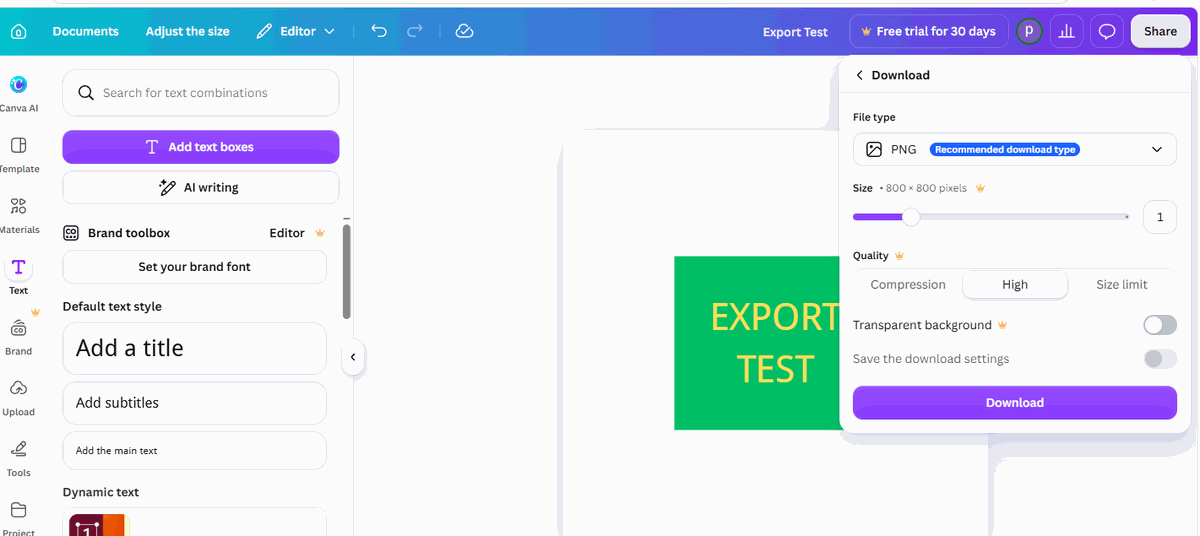1200x536 pixels.
Task: Add subtitles text style
Action: click(x=195, y=403)
